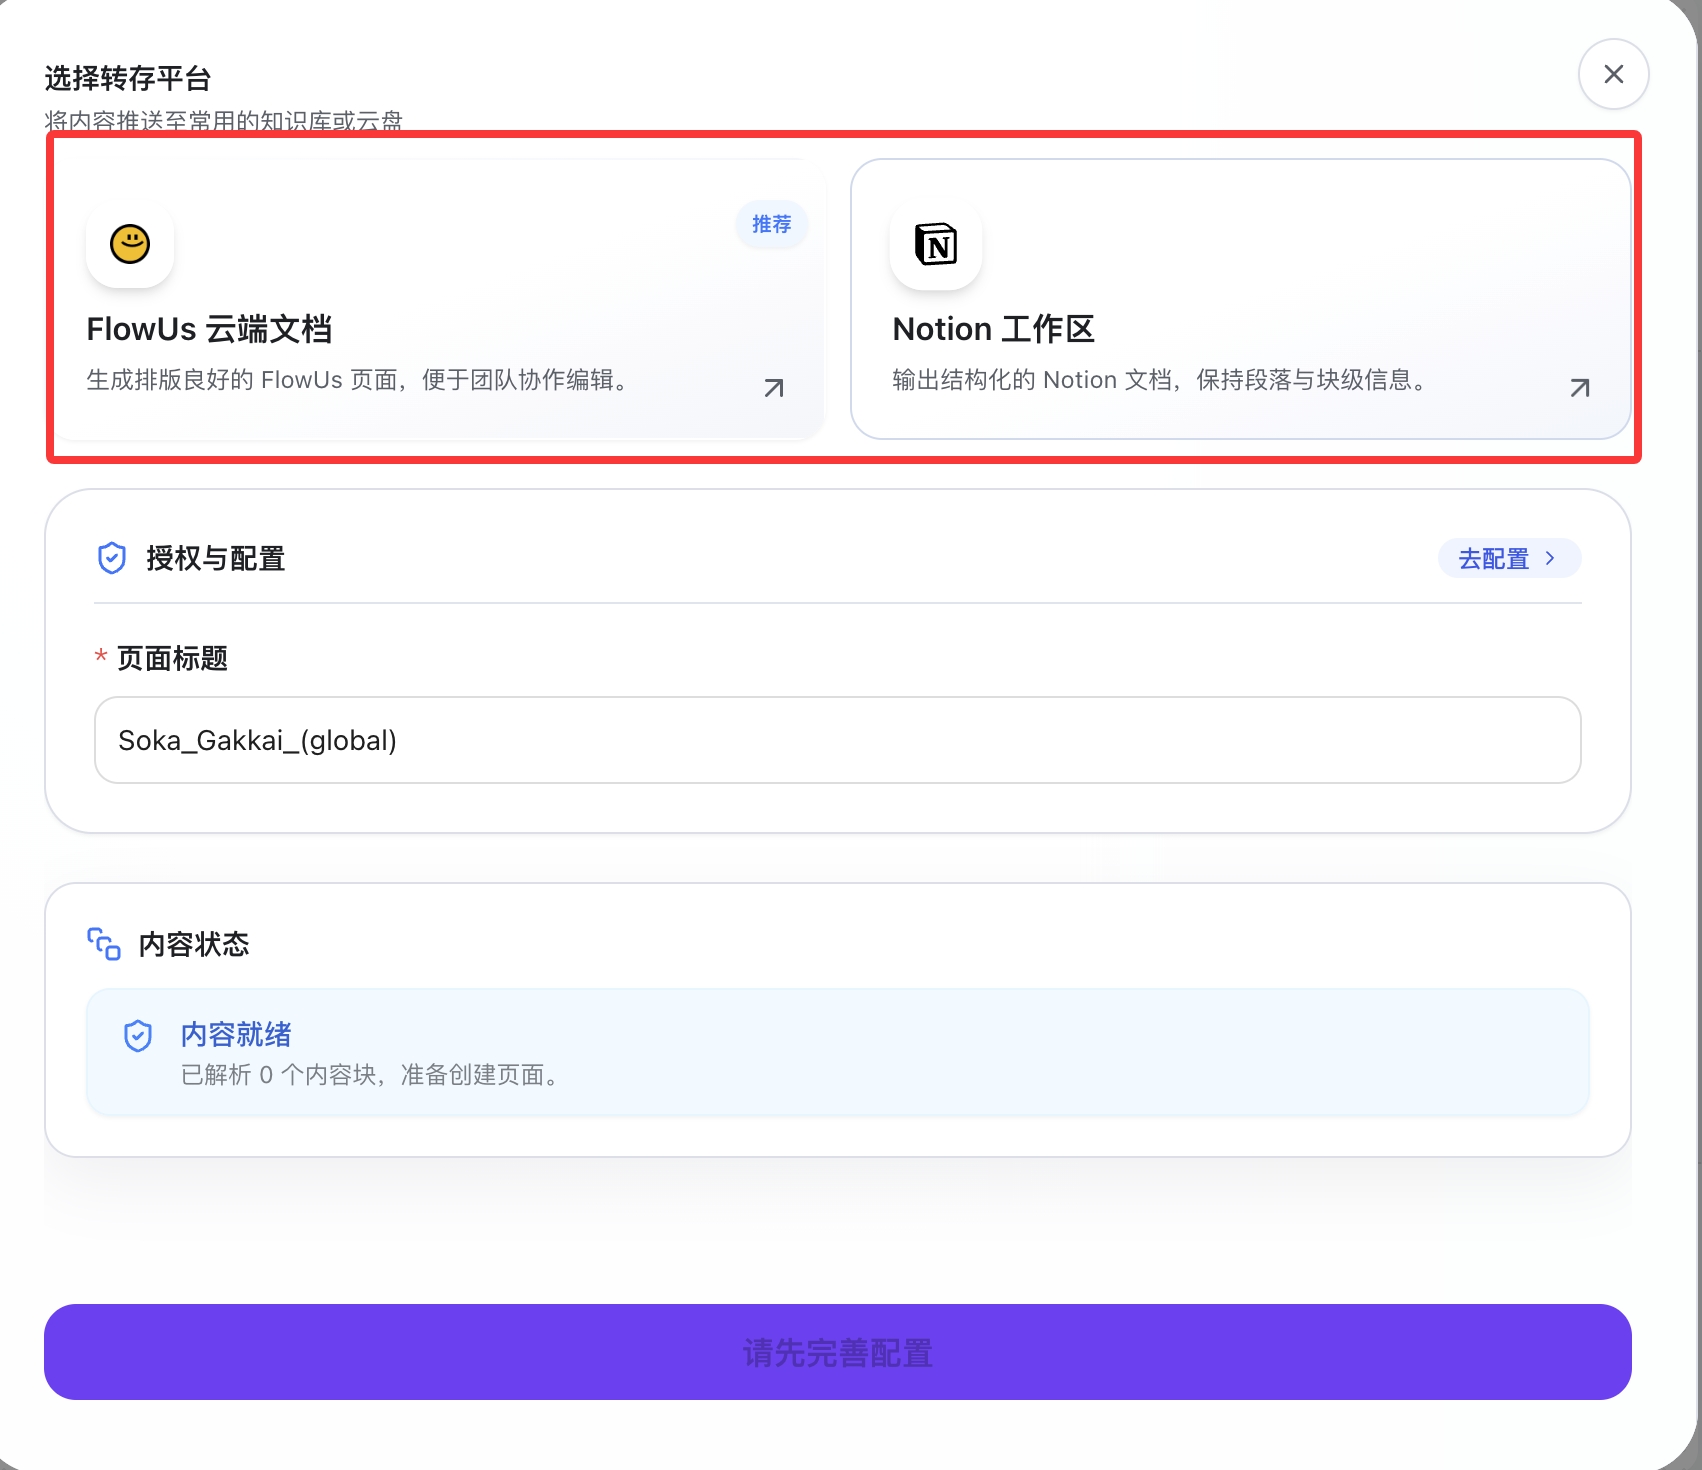The image size is (1702, 1470).
Task: Close the 选择转存平台 dialog
Action: [1613, 74]
